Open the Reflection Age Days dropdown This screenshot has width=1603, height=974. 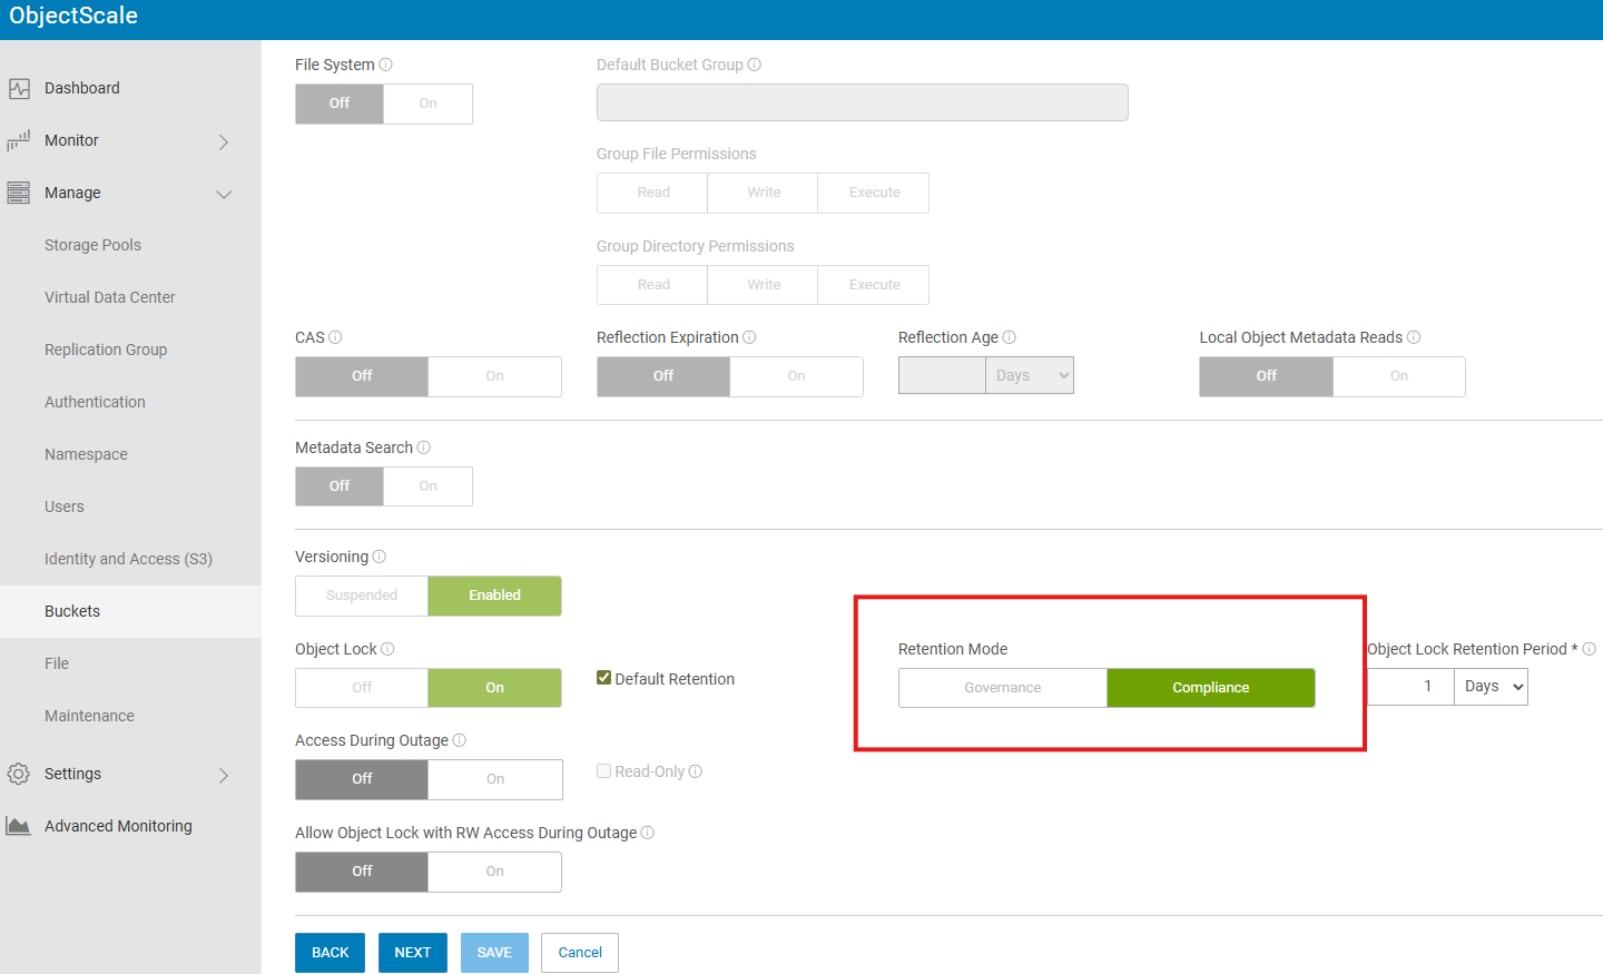[1030, 376]
